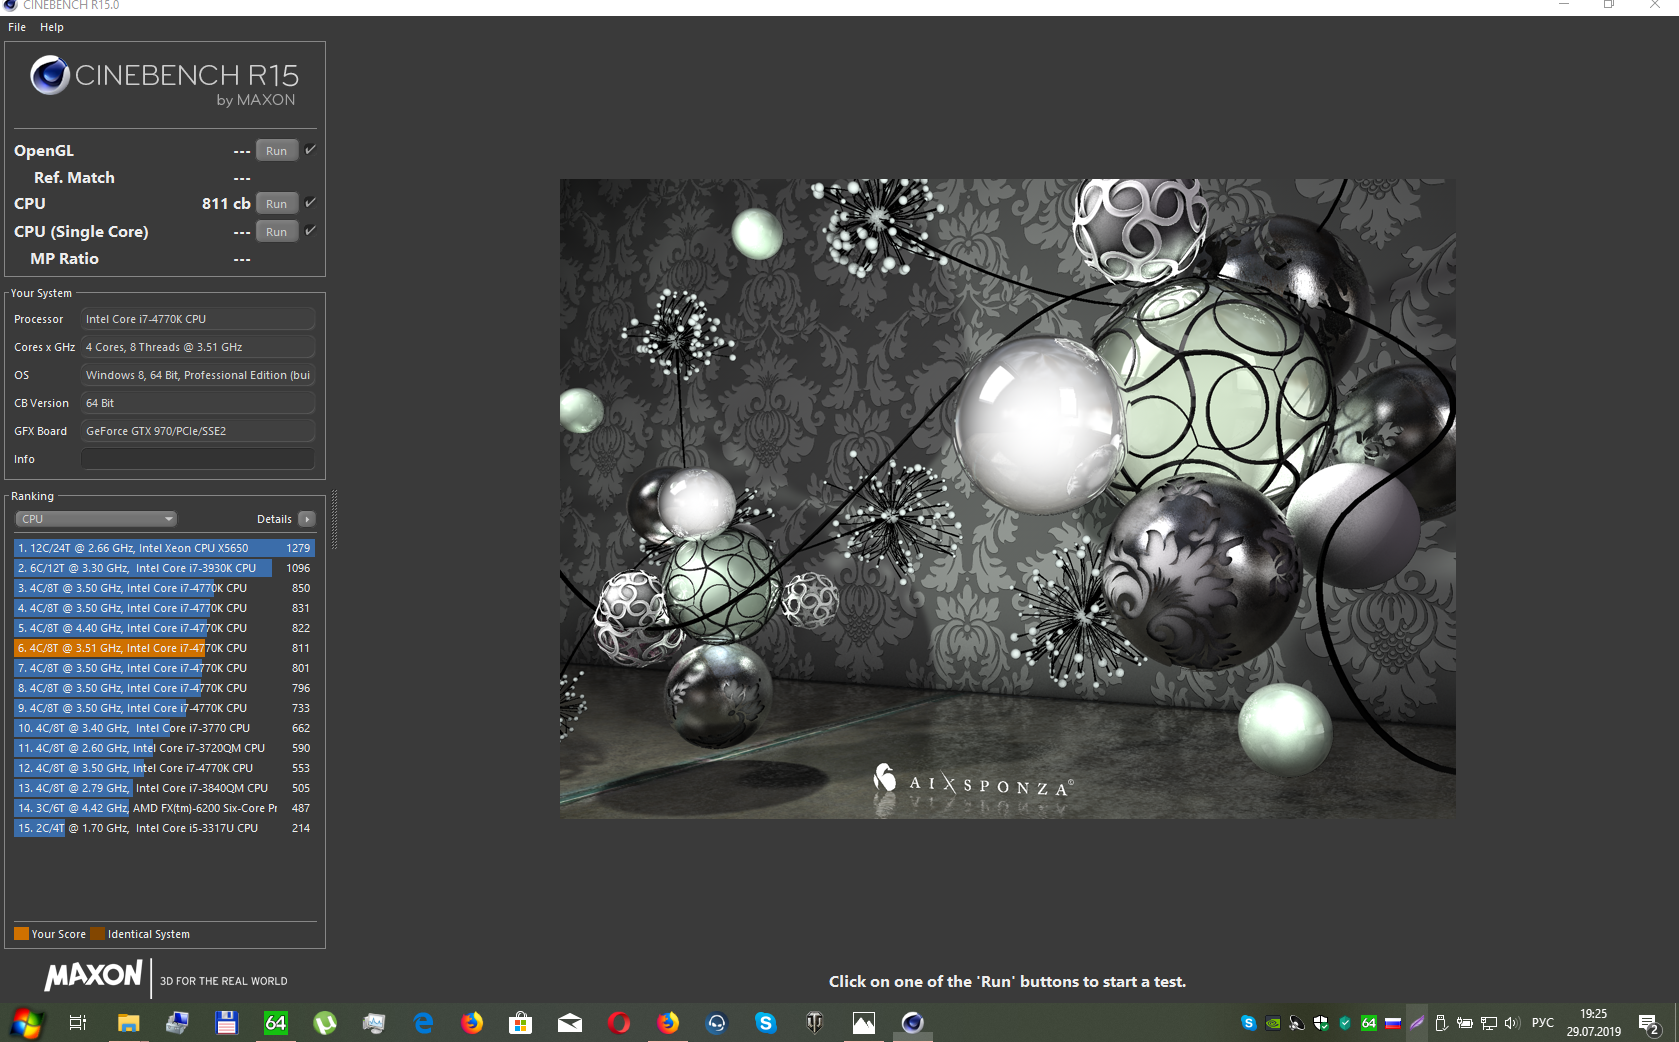Select highlighted ranking row 6 scoring 811
Image resolution: width=1679 pixels, height=1042 pixels.
164,648
